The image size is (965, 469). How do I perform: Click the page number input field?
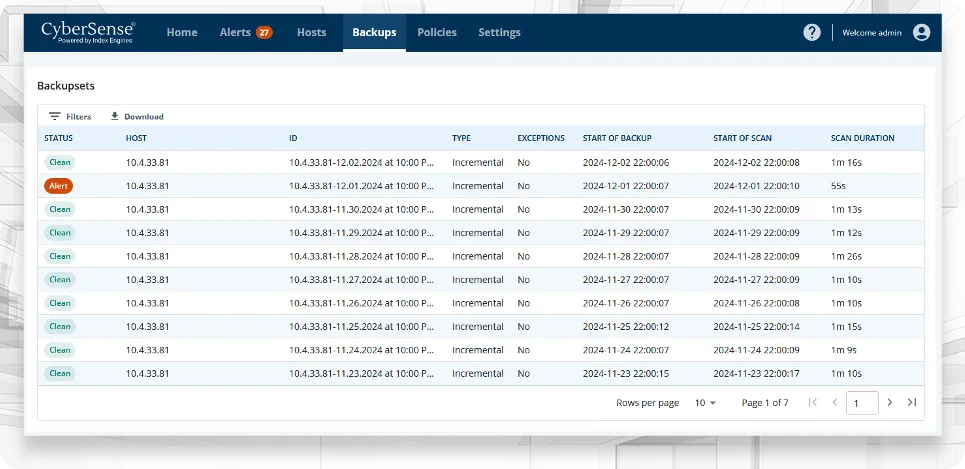[861, 402]
